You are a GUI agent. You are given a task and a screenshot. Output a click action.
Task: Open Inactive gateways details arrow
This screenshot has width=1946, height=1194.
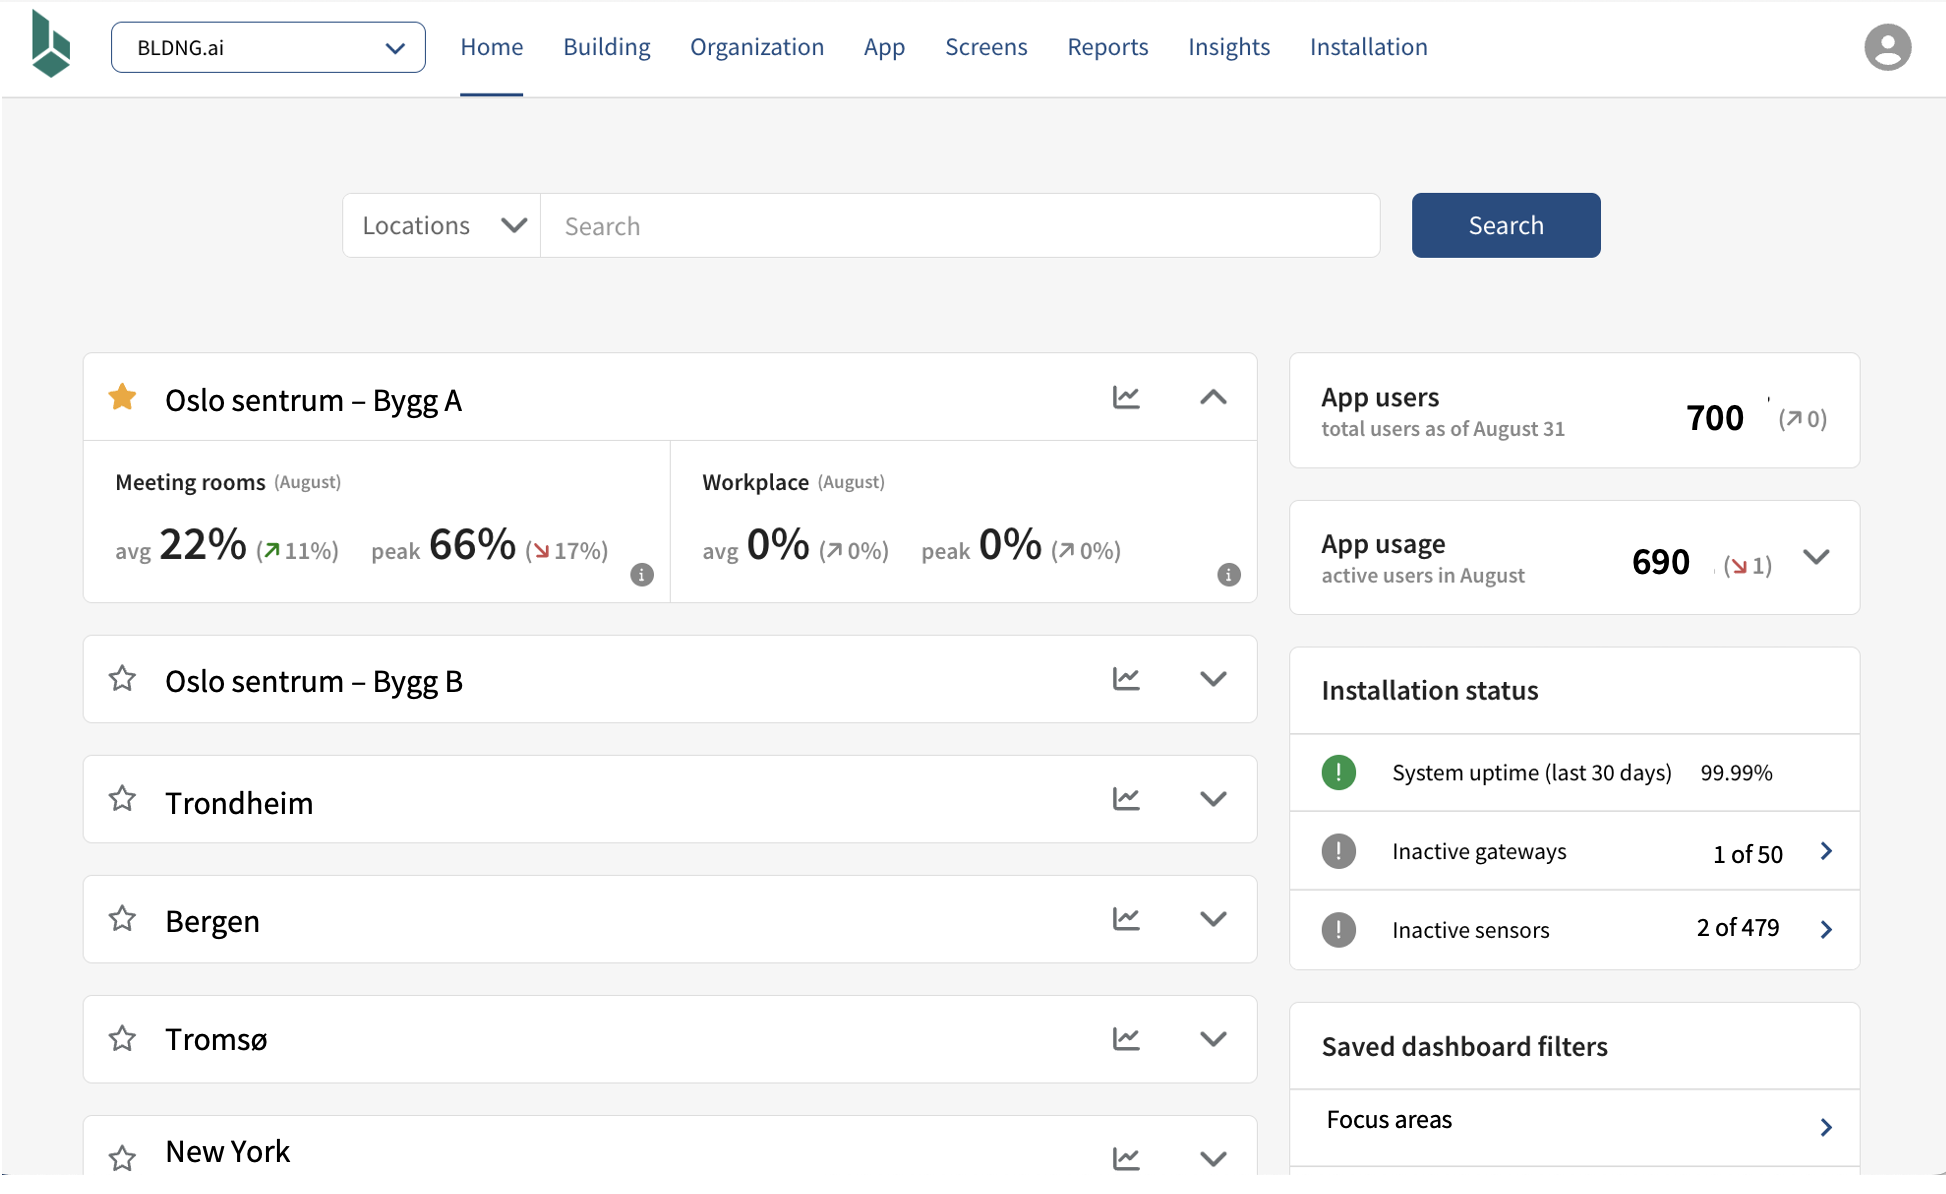point(1826,851)
